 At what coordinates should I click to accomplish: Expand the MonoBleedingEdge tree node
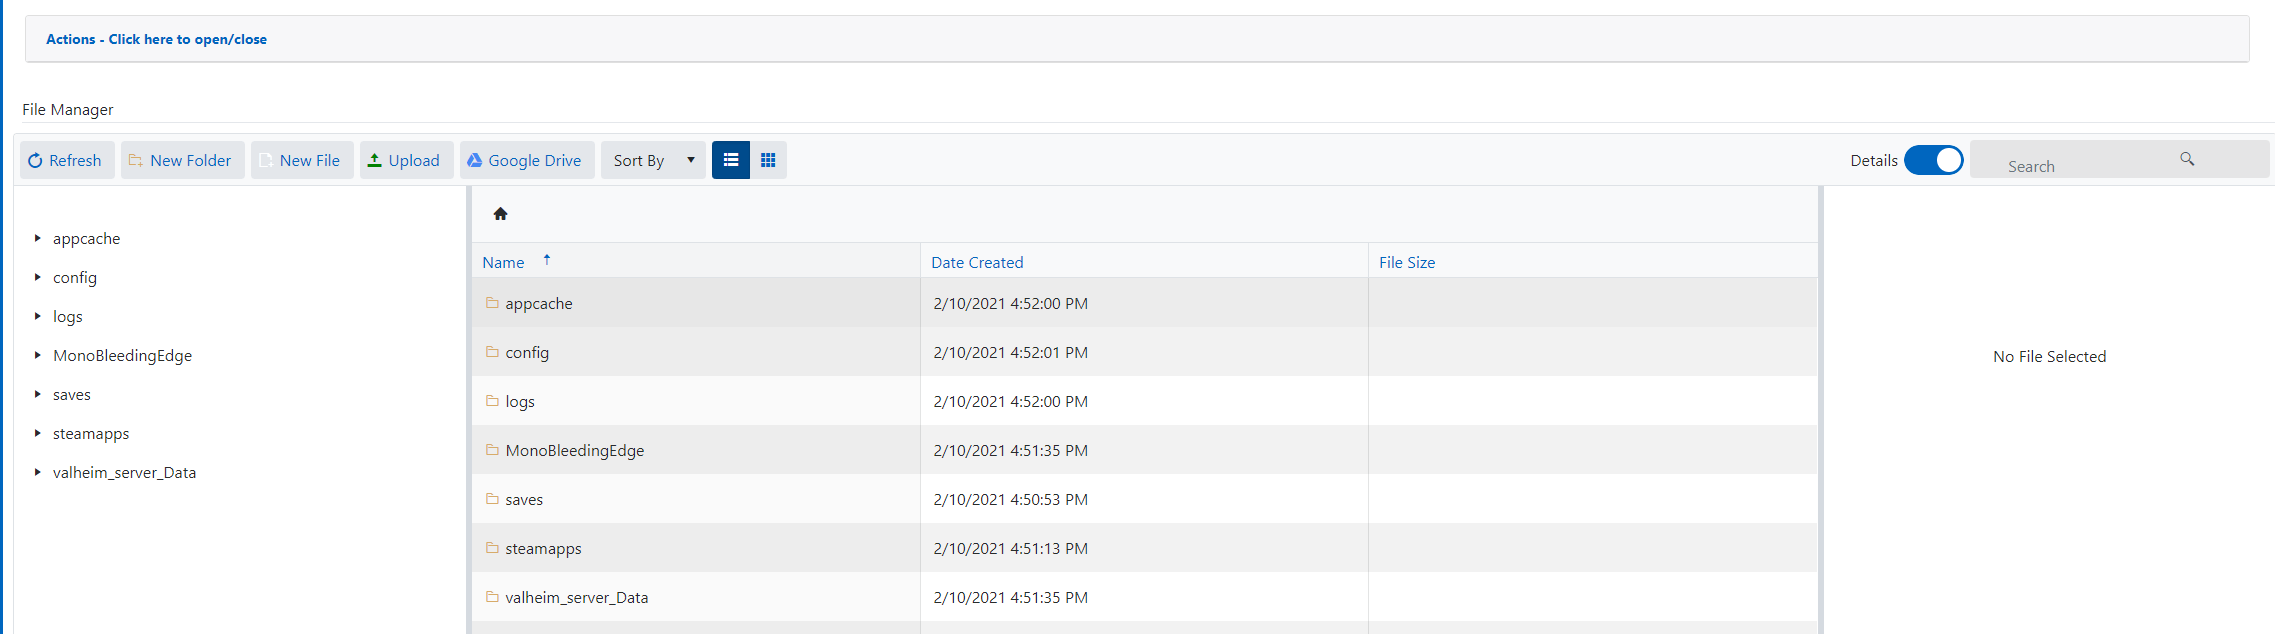[38, 355]
